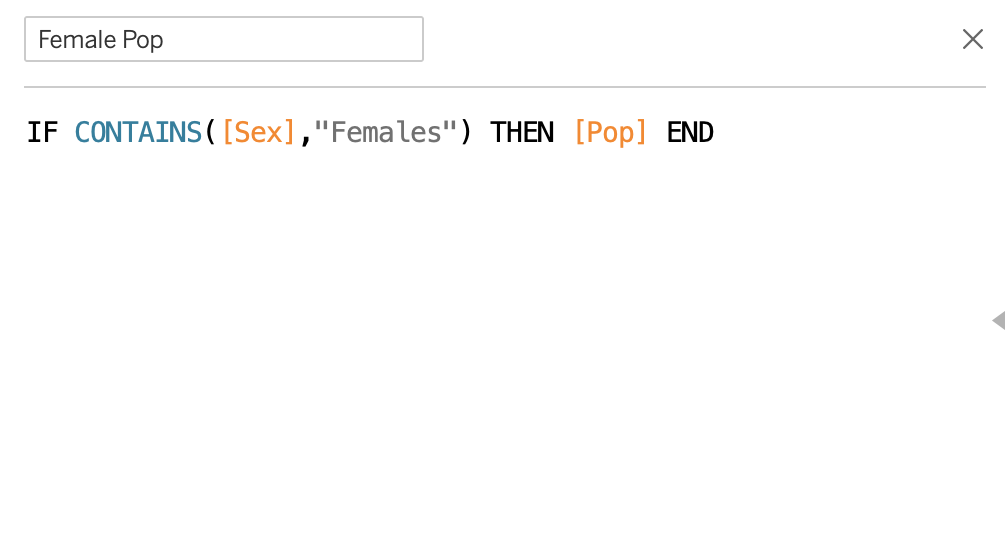Click the [Pop] field in the formula
1006x558 pixels.
tap(610, 132)
